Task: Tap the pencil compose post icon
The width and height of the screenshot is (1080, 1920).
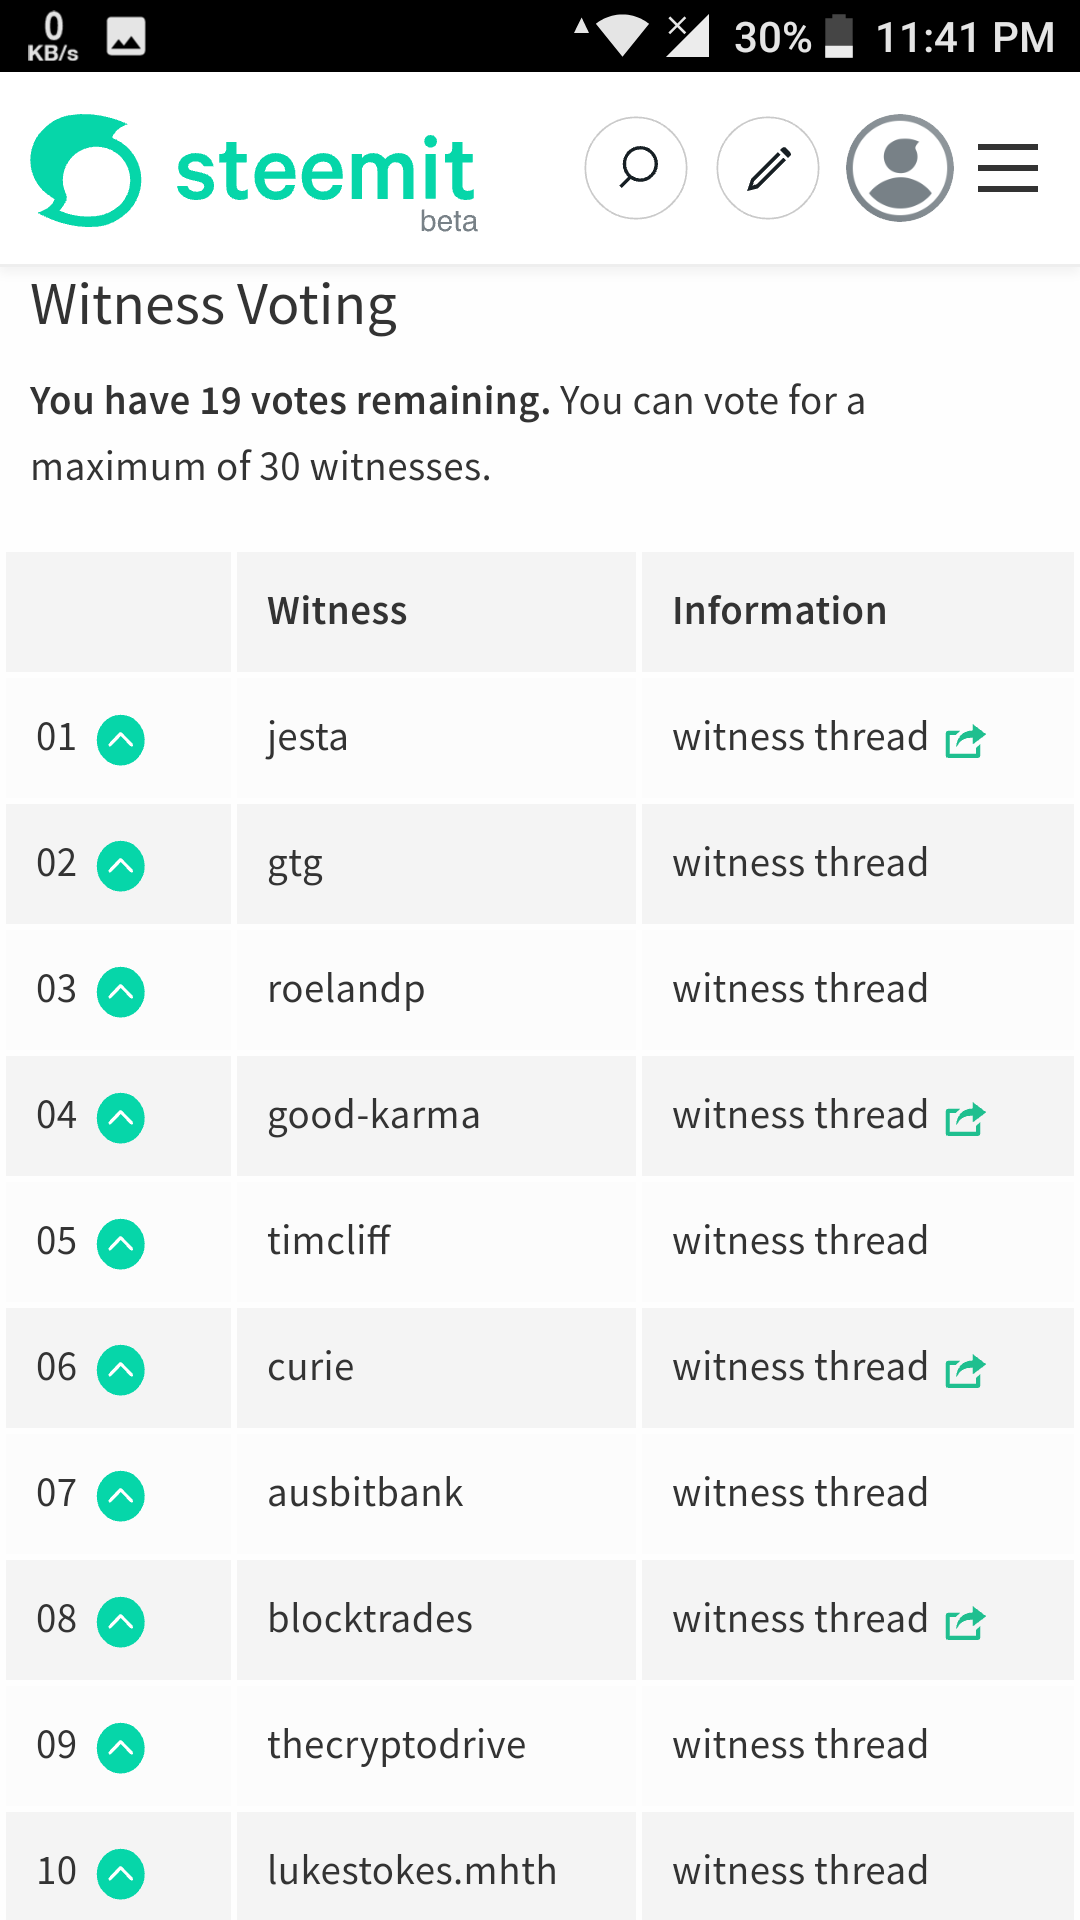Action: coord(768,168)
